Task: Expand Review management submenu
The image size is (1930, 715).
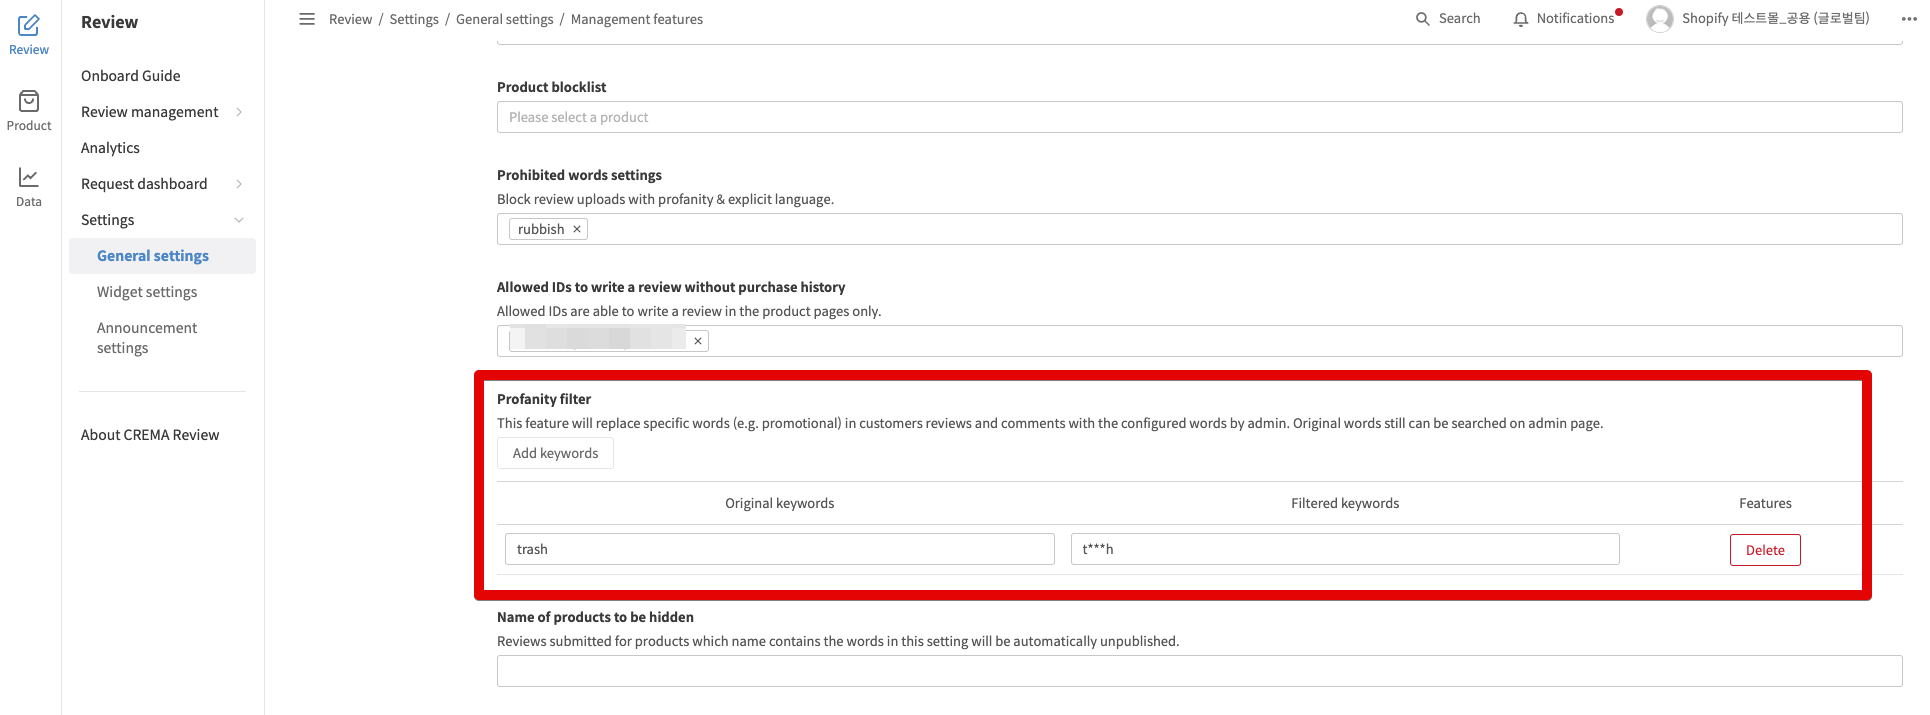Action: pyautogui.click(x=239, y=112)
